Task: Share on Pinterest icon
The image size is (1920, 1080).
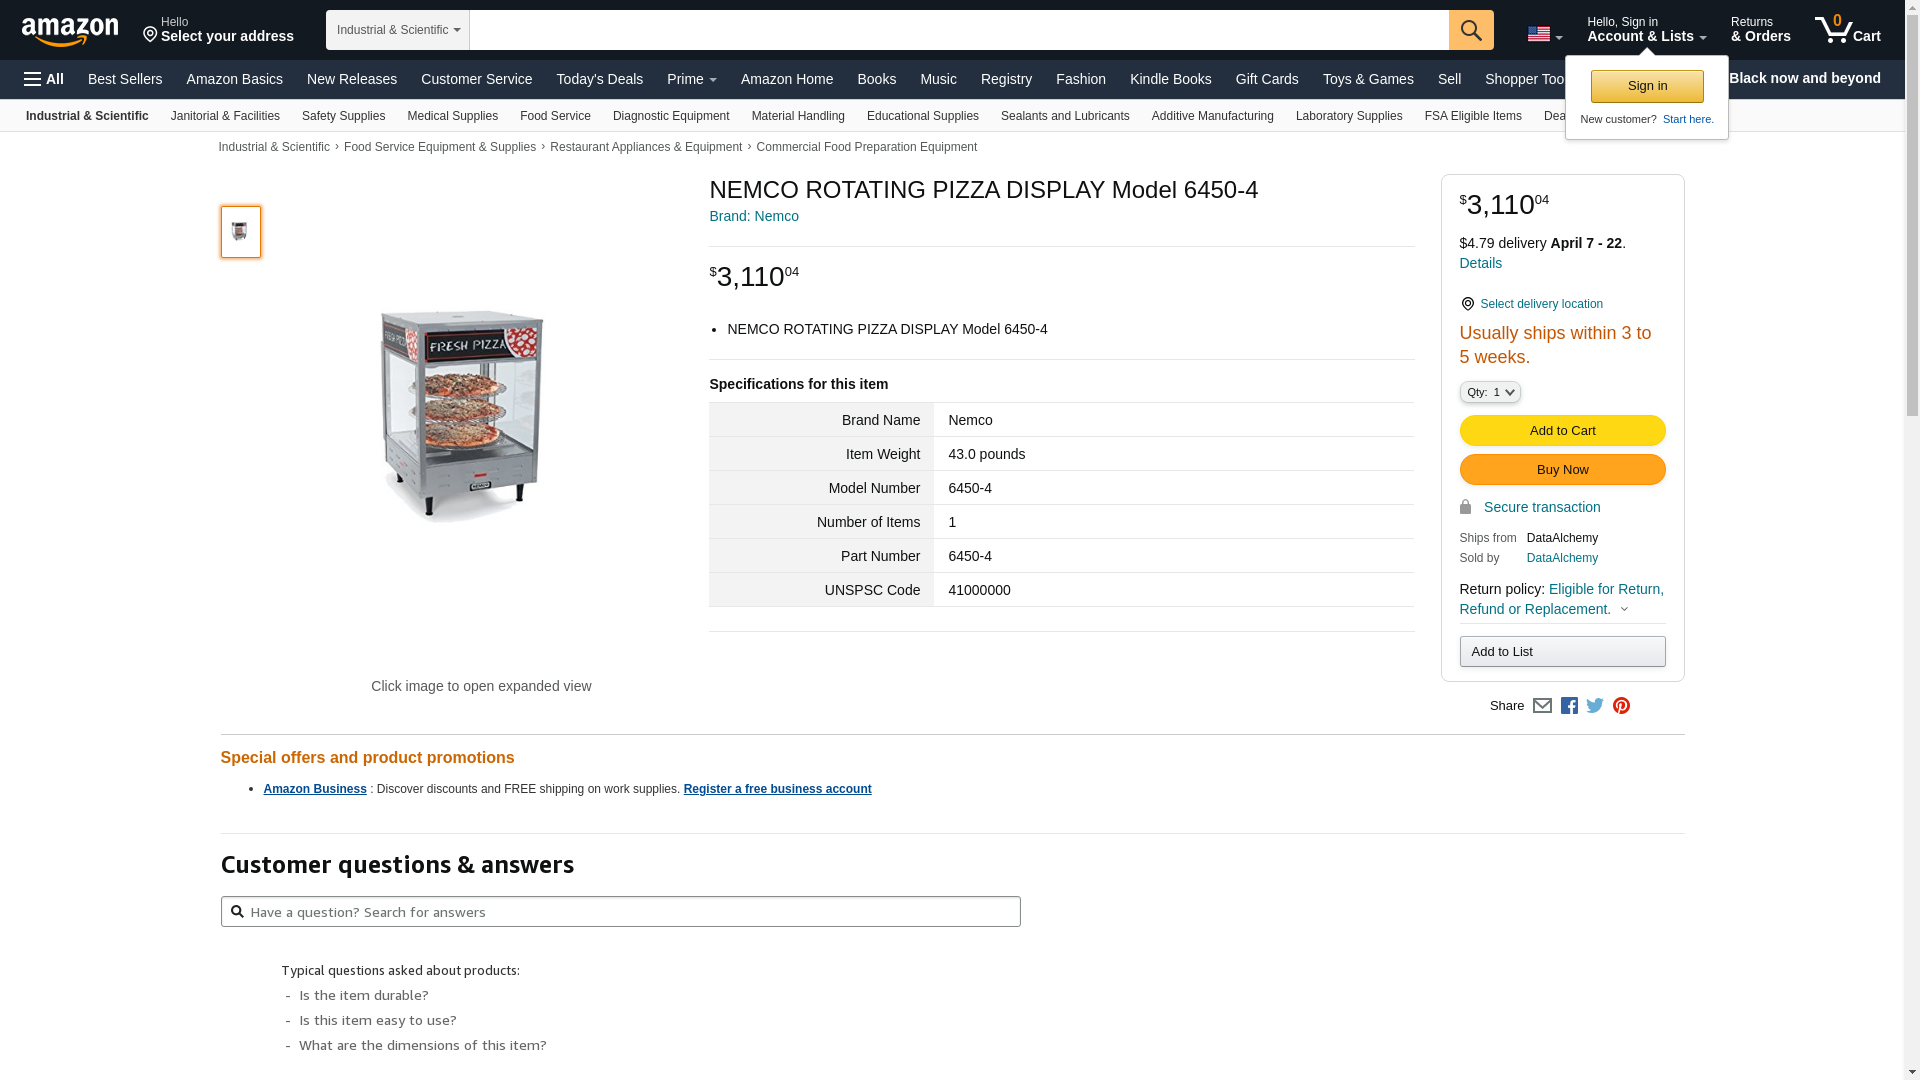Action: coord(1621,706)
